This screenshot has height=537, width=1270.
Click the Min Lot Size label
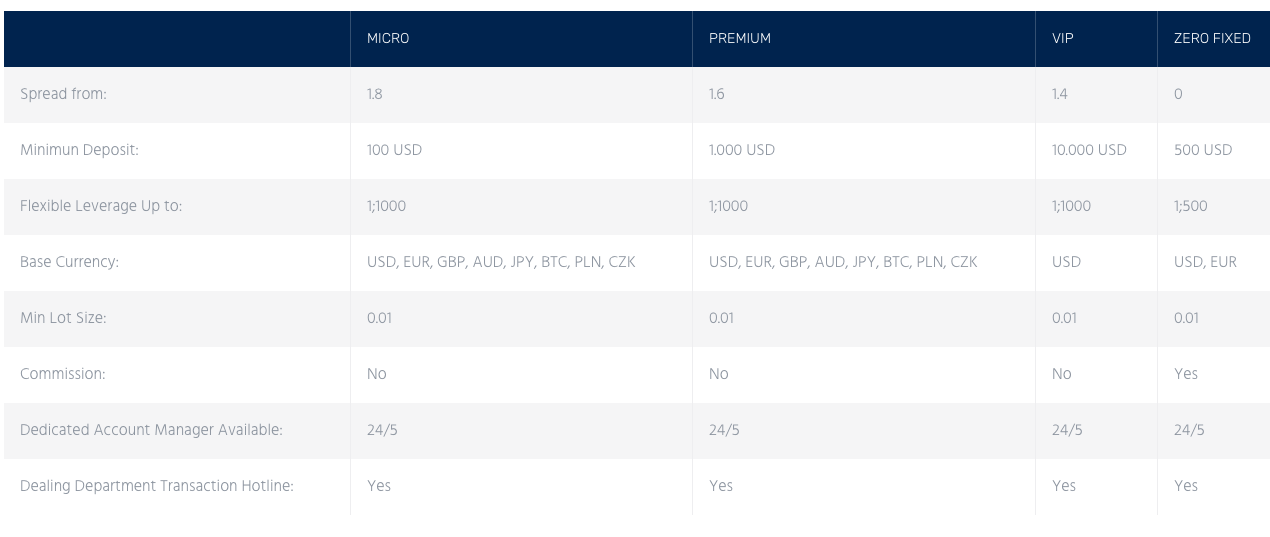(63, 319)
